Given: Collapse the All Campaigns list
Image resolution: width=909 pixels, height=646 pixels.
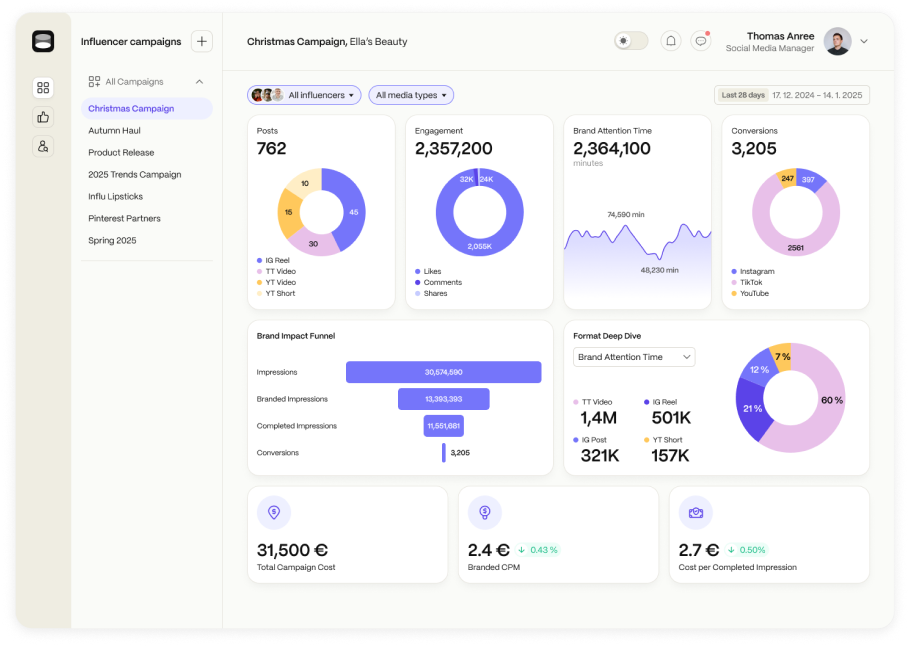Looking at the screenshot, I should (199, 82).
